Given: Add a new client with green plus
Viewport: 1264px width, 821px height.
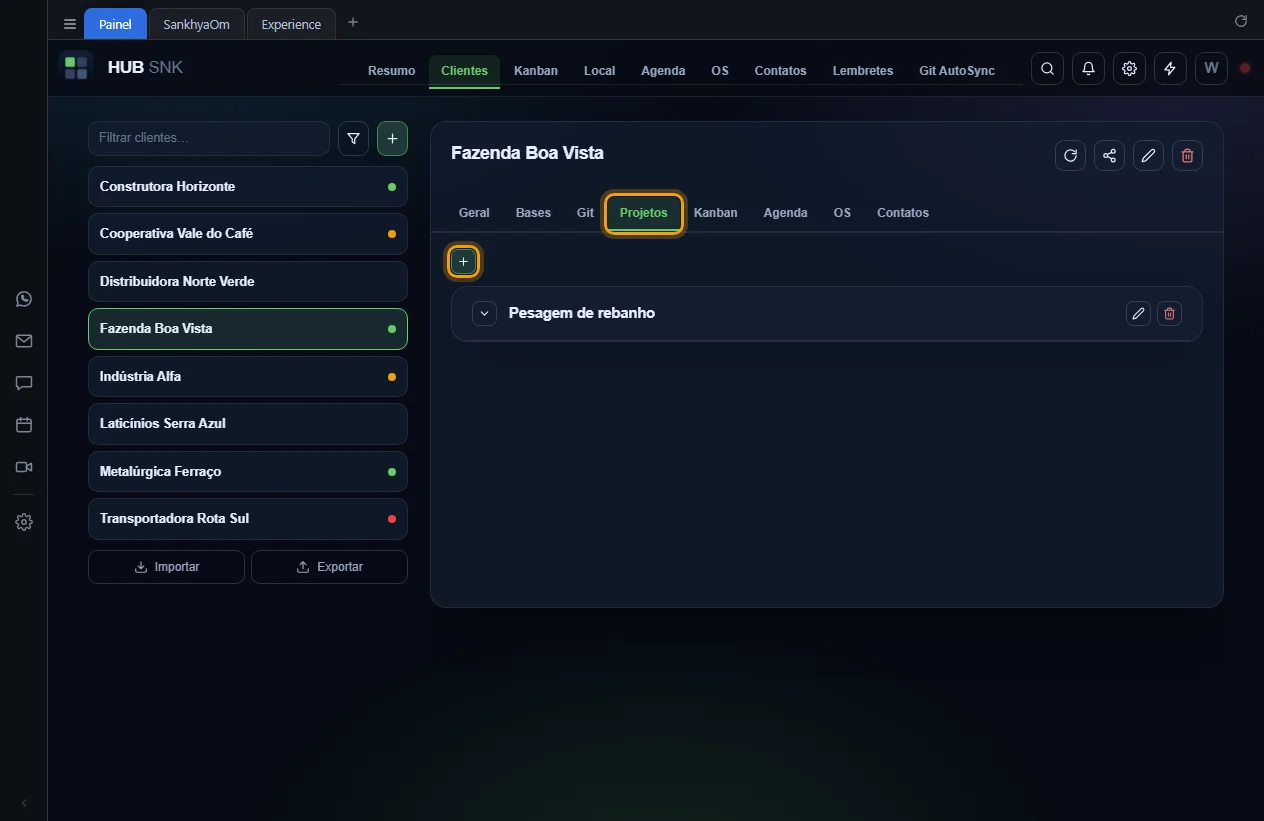Looking at the screenshot, I should click(x=392, y=139).
